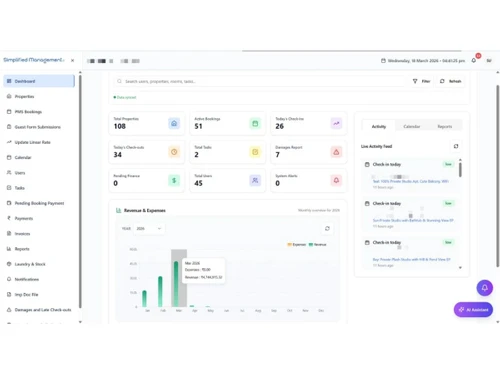The image size is (500, 375).
Task: Open the AI Assistant
Action: click(473, 310)
